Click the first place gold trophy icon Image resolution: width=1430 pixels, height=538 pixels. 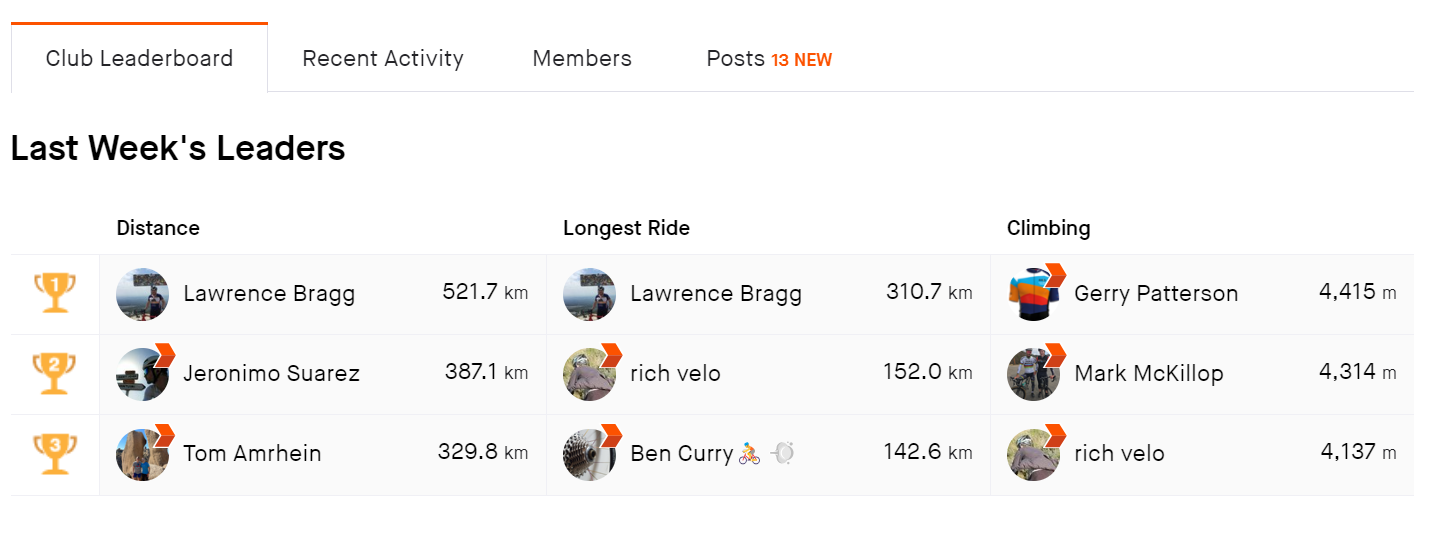55,294
